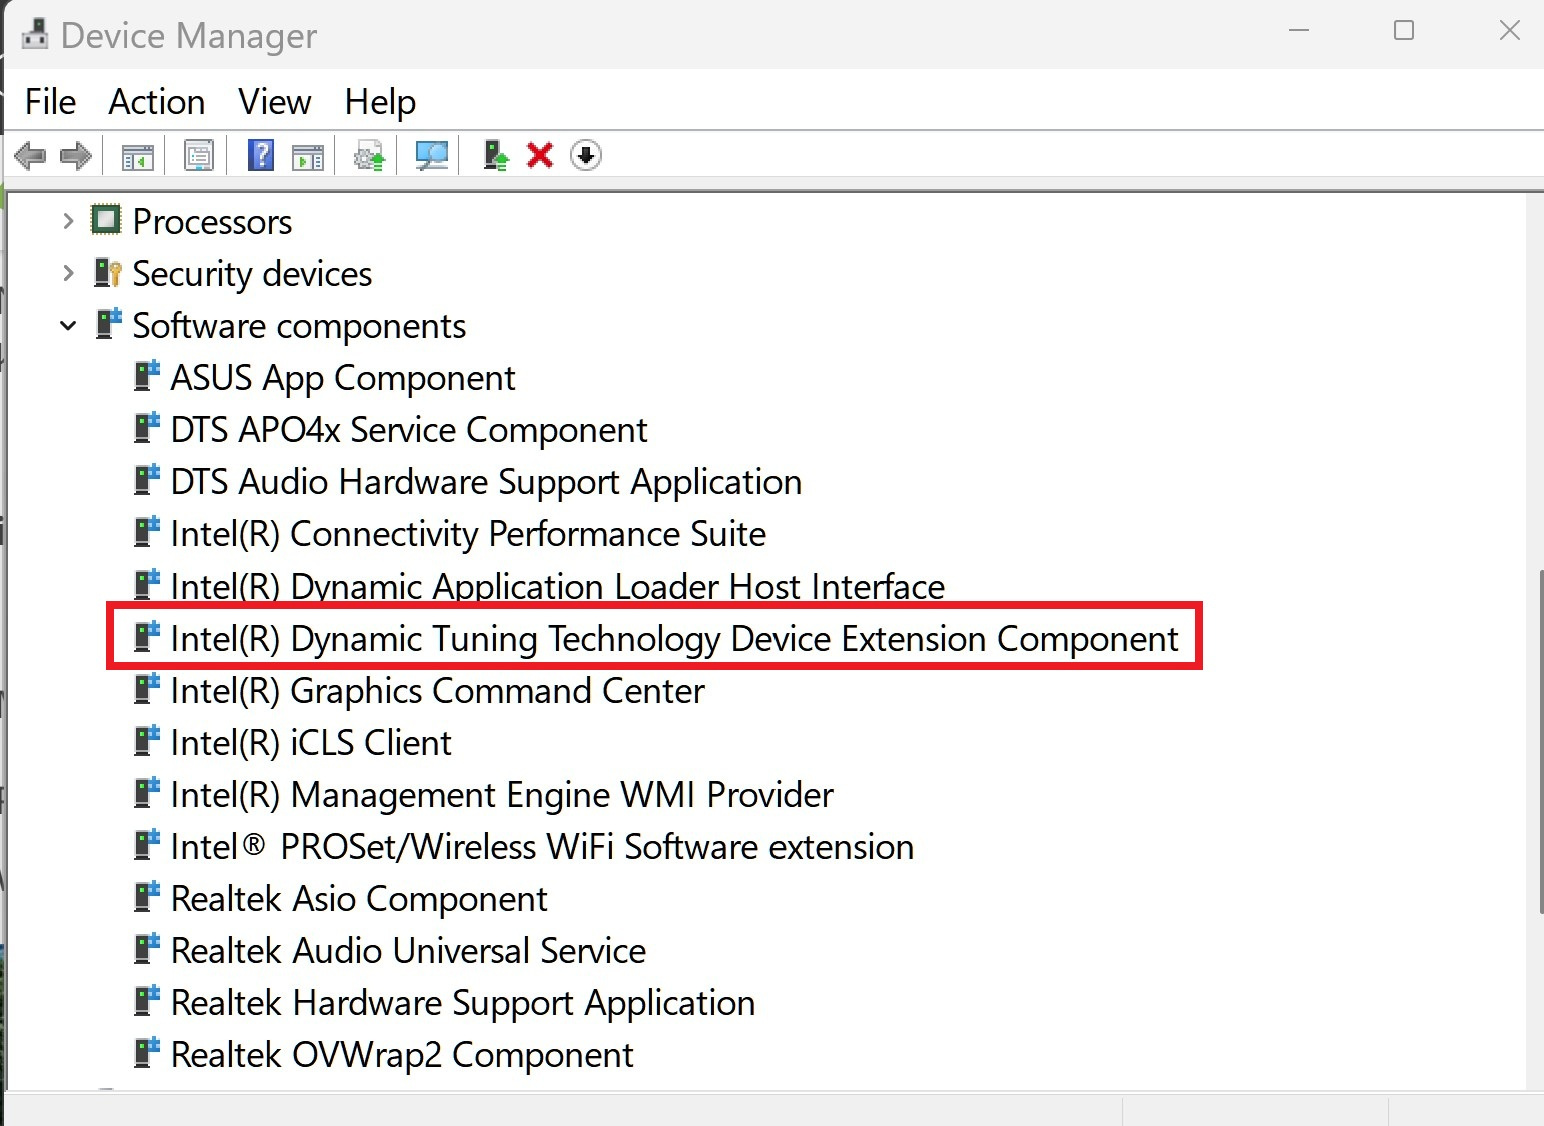Click icon beside Realtek OVWrap2 Component
Image resolution: width=1544 pixels, height=1126 pixels.
point(147,1053)
